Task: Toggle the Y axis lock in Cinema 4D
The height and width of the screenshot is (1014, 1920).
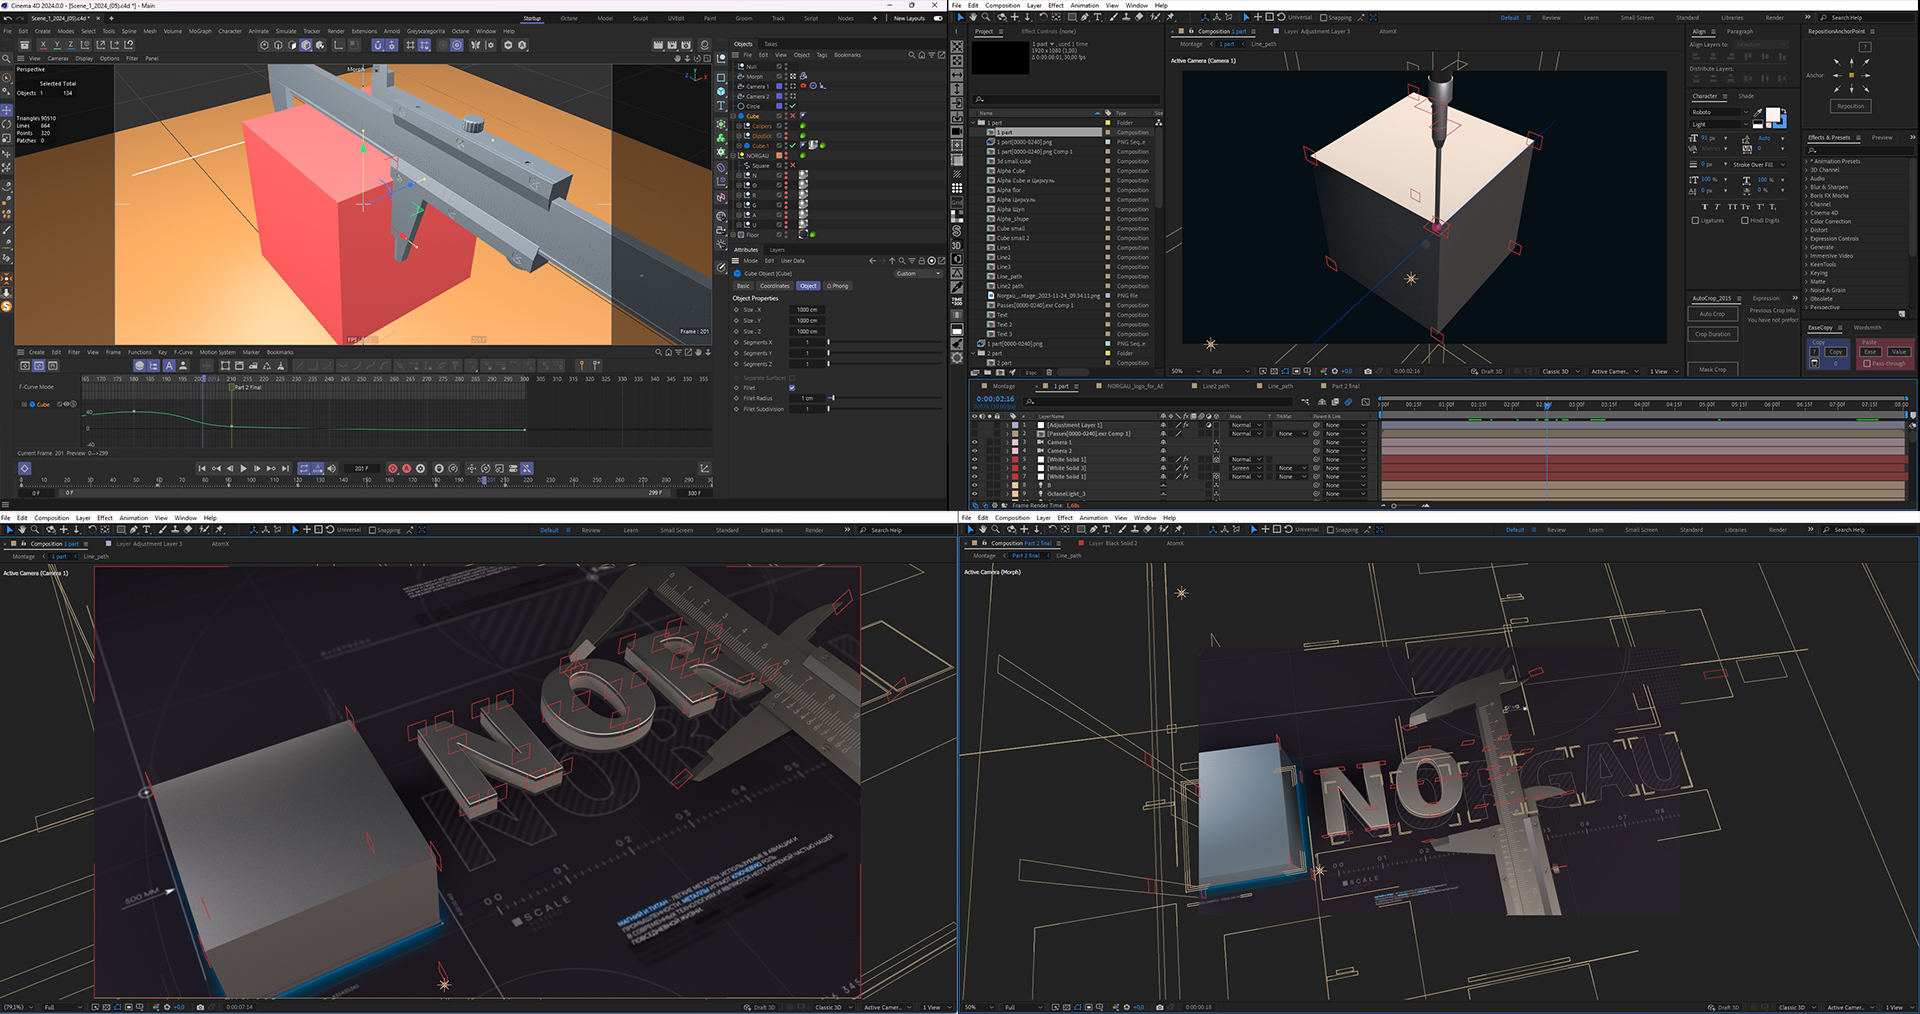Action: 57,45
